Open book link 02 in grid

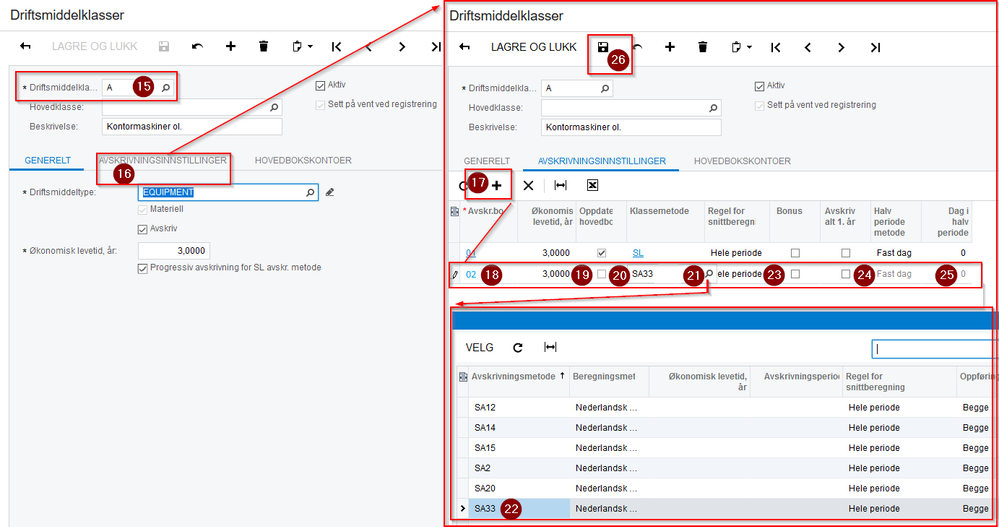(x=471, y=274)
